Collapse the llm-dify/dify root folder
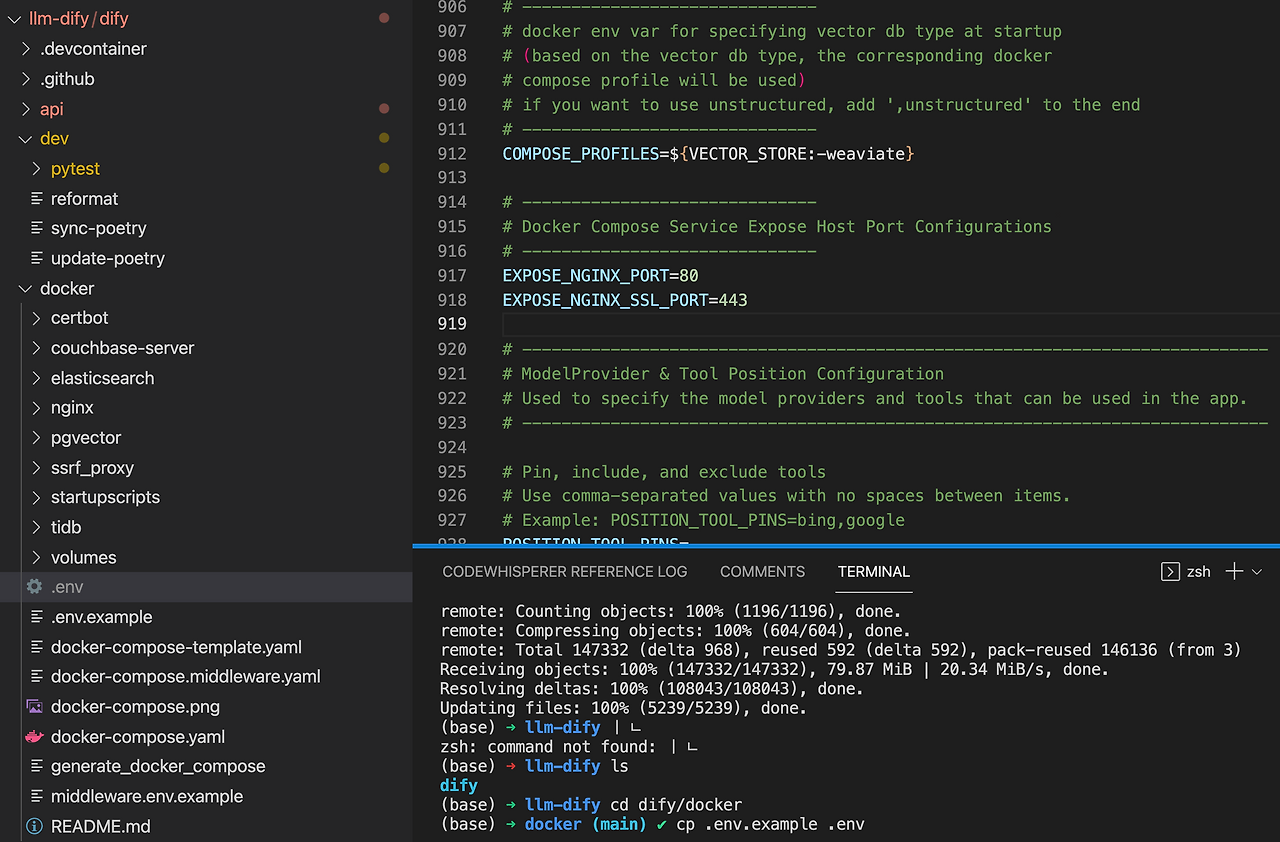 (x=14, y=19)
